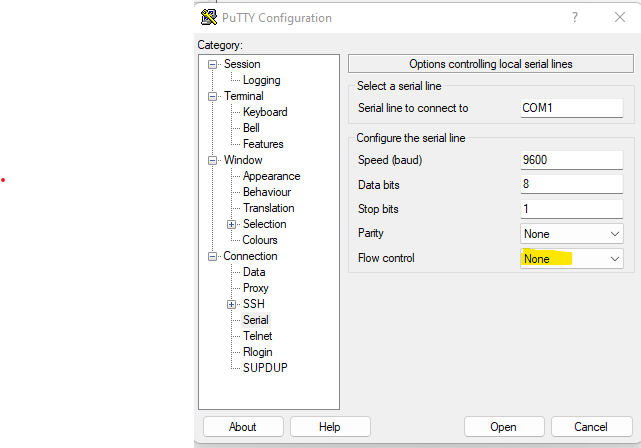Open the Telnet settings category
Image resolution: width=641 pixels, height=448 pixels.
(257, 336)
